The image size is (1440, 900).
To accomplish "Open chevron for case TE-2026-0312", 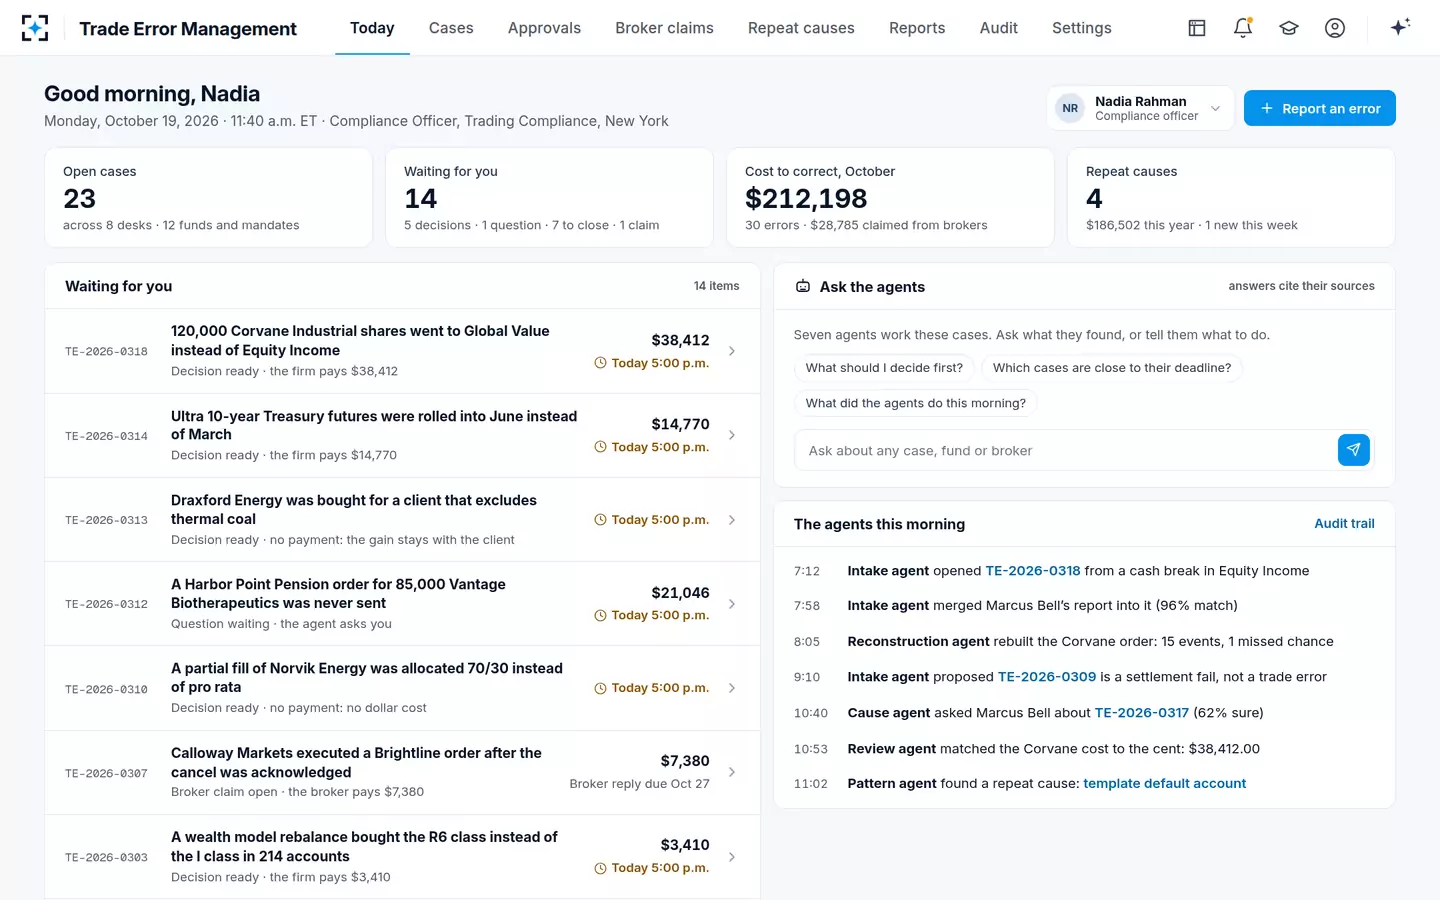I will pos(732,604).
